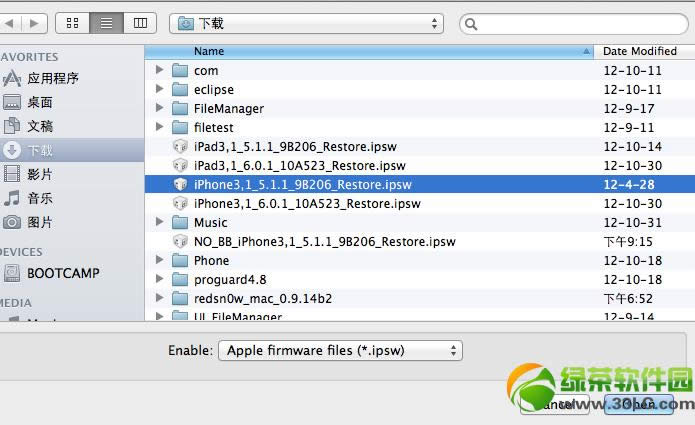The width and height of the screenshot is (695, 425).
Task: Open 应用程序 in the sidebar
Action: (x=53, y=78)
